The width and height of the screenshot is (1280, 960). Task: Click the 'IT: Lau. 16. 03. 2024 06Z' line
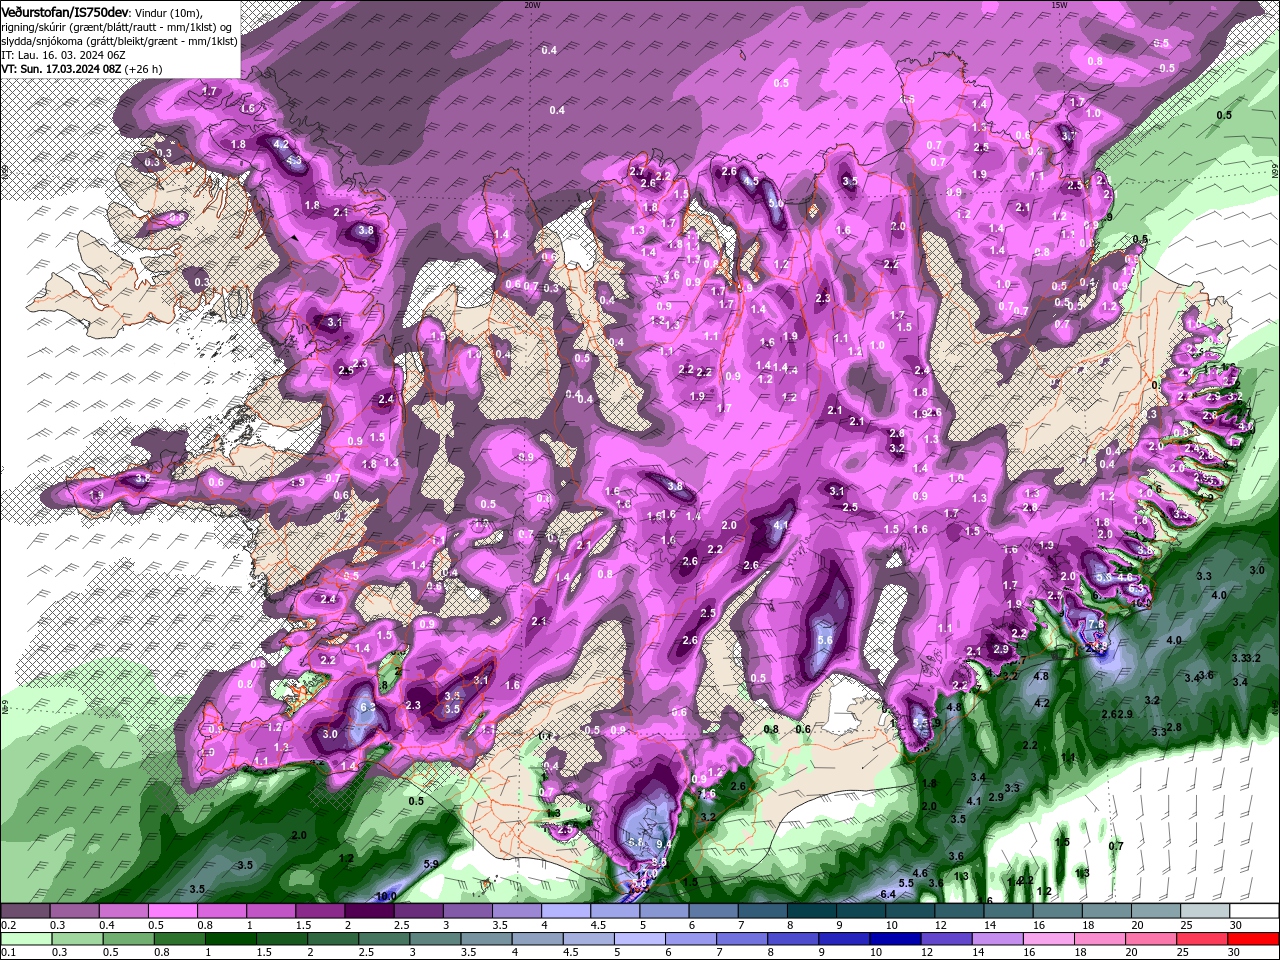(x=63, y=55)
